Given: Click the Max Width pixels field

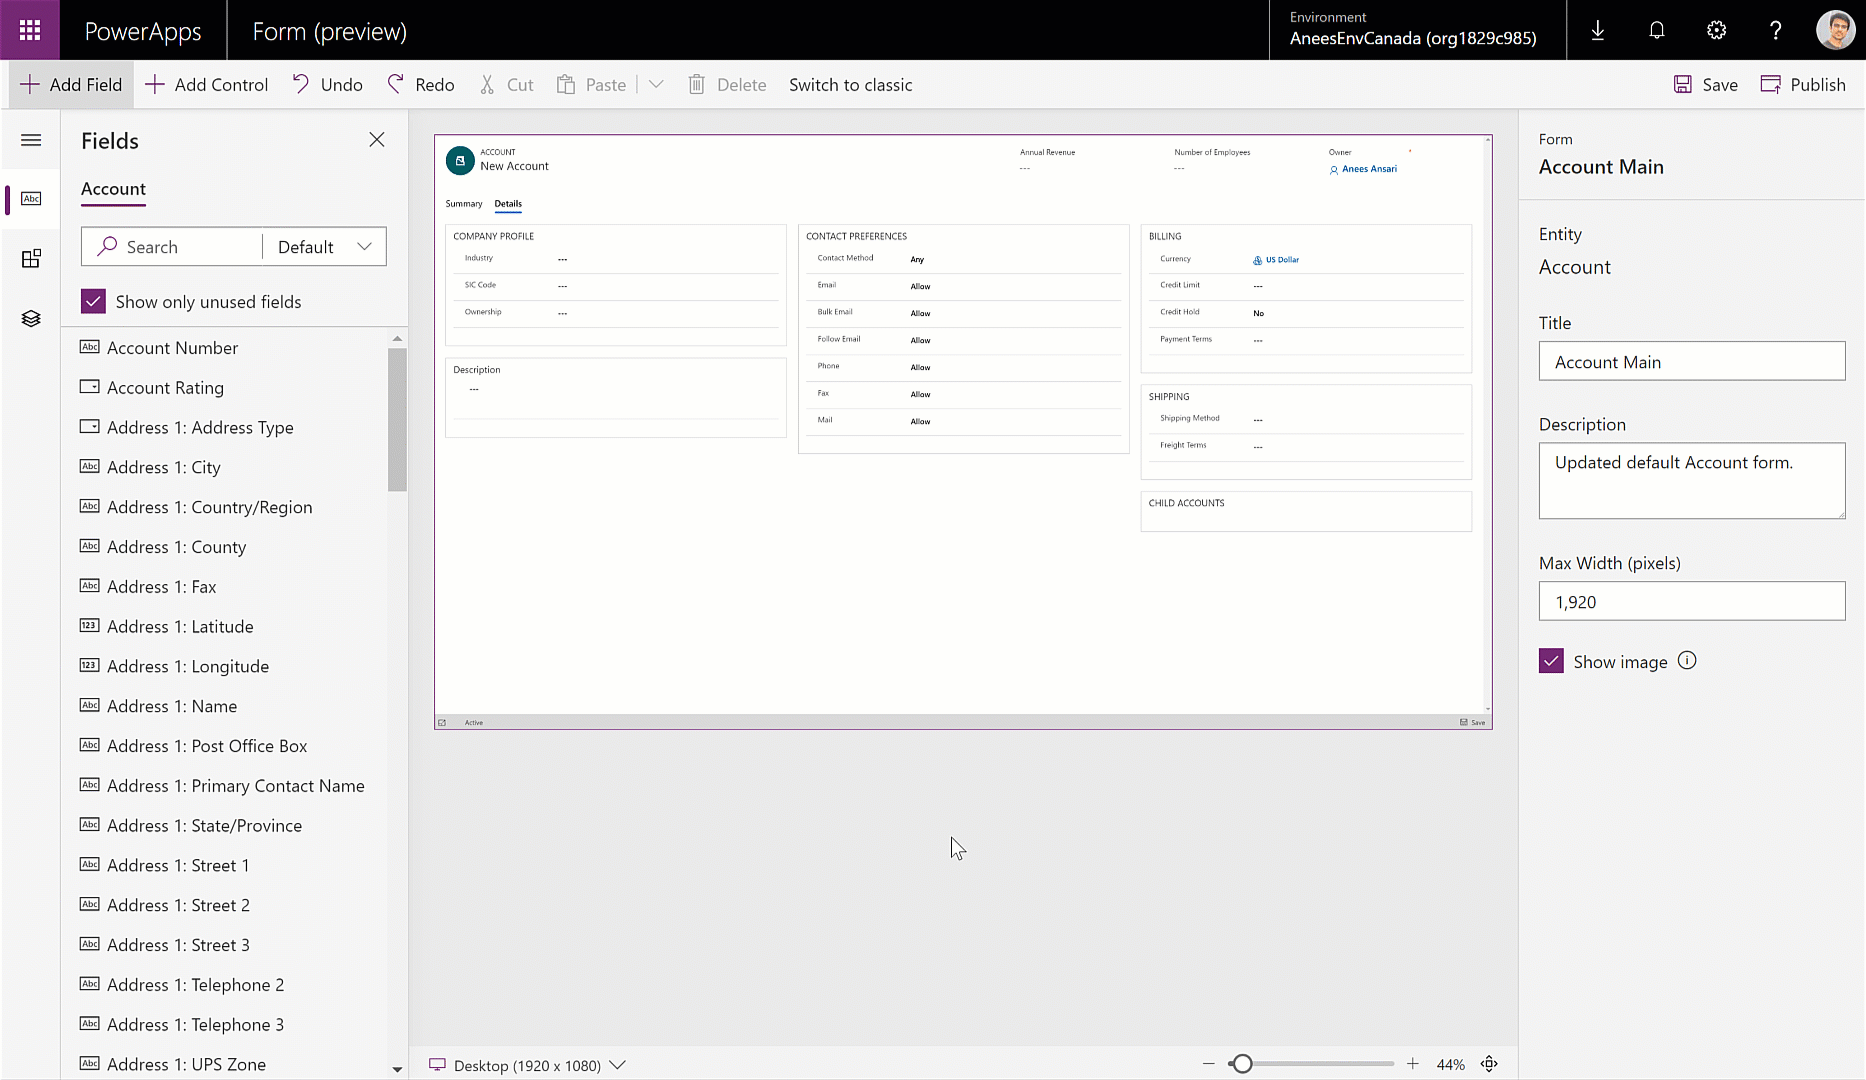Looking at the screenshot, I should click(x=1692, y=601).
